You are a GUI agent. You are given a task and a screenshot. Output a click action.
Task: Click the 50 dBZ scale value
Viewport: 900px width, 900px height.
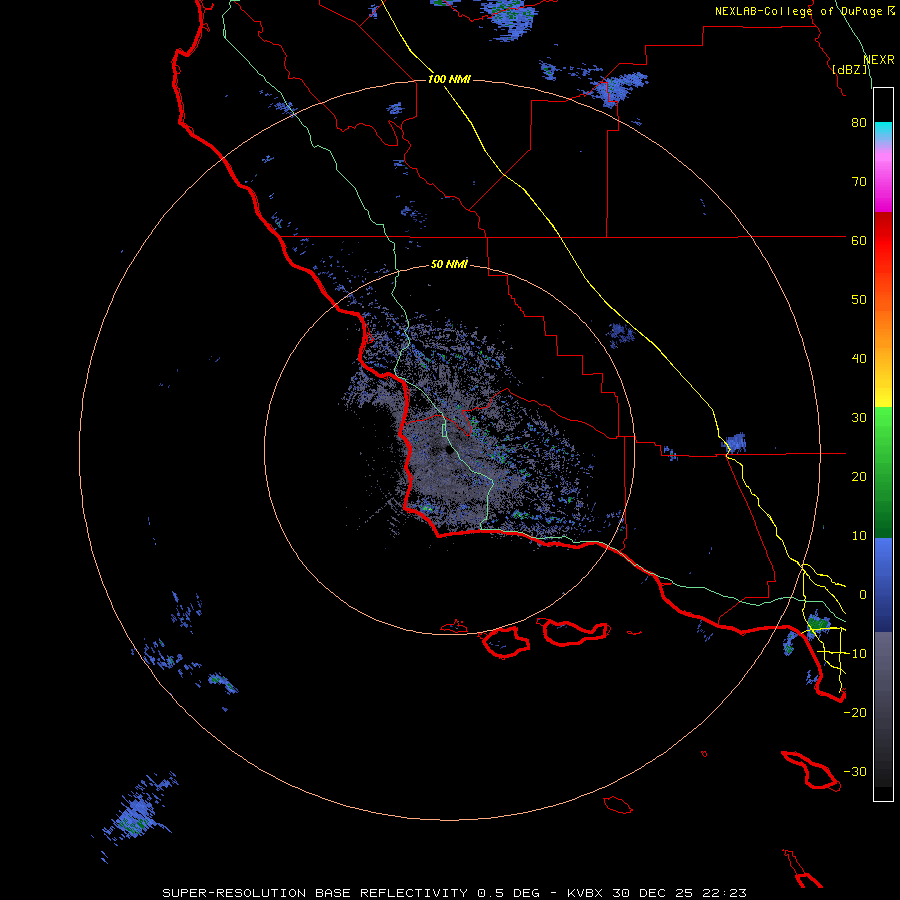859,300
